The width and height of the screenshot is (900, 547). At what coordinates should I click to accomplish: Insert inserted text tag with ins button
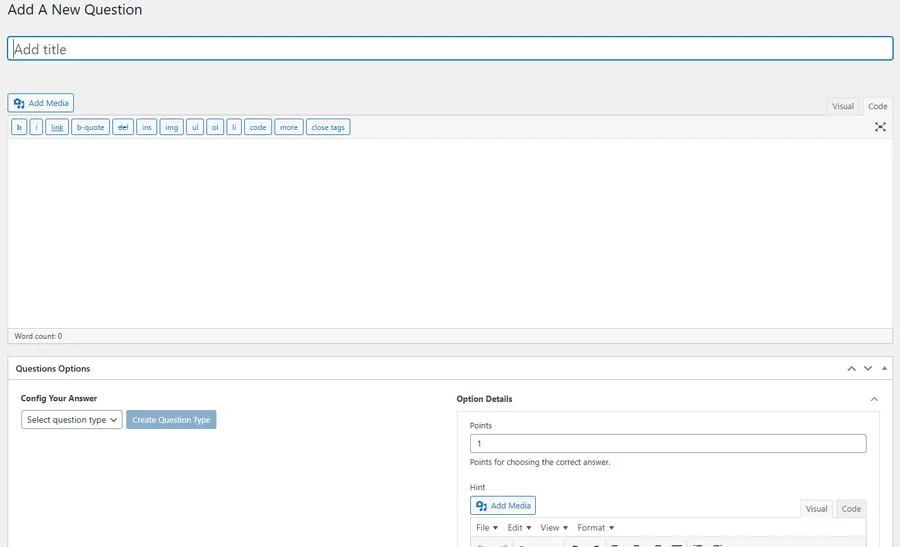click(x=147, y=127)
